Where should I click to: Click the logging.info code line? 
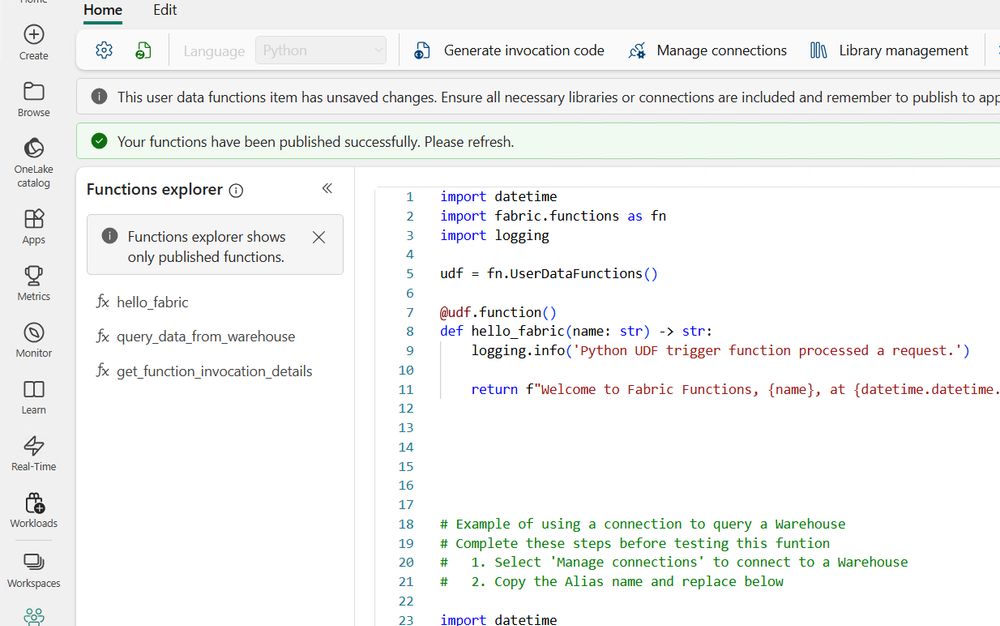pos(720,351)
